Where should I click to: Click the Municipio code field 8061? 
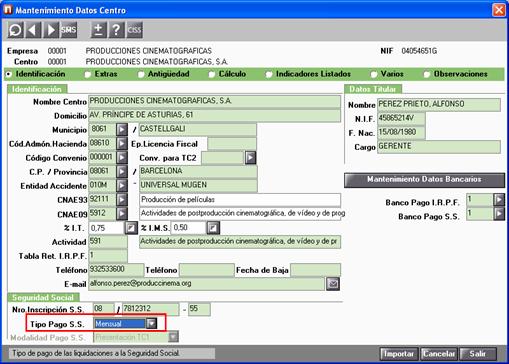102,130
